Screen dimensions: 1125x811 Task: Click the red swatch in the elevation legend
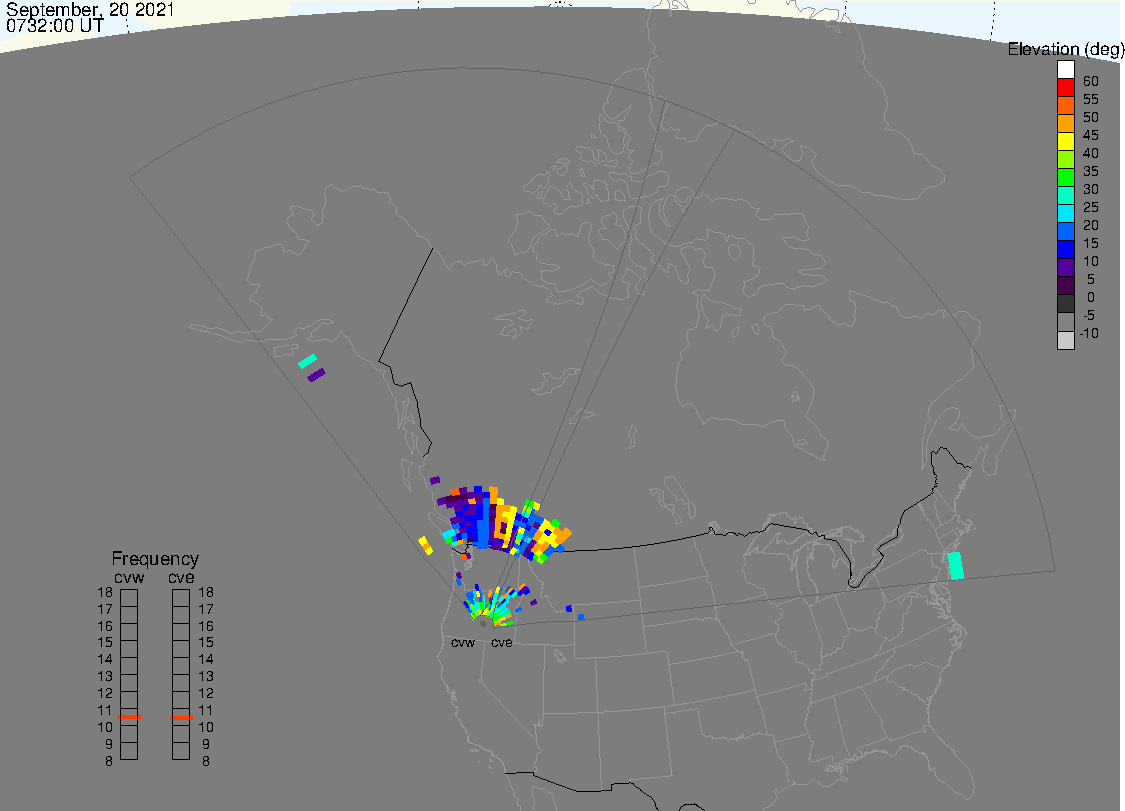[1065, 88]
